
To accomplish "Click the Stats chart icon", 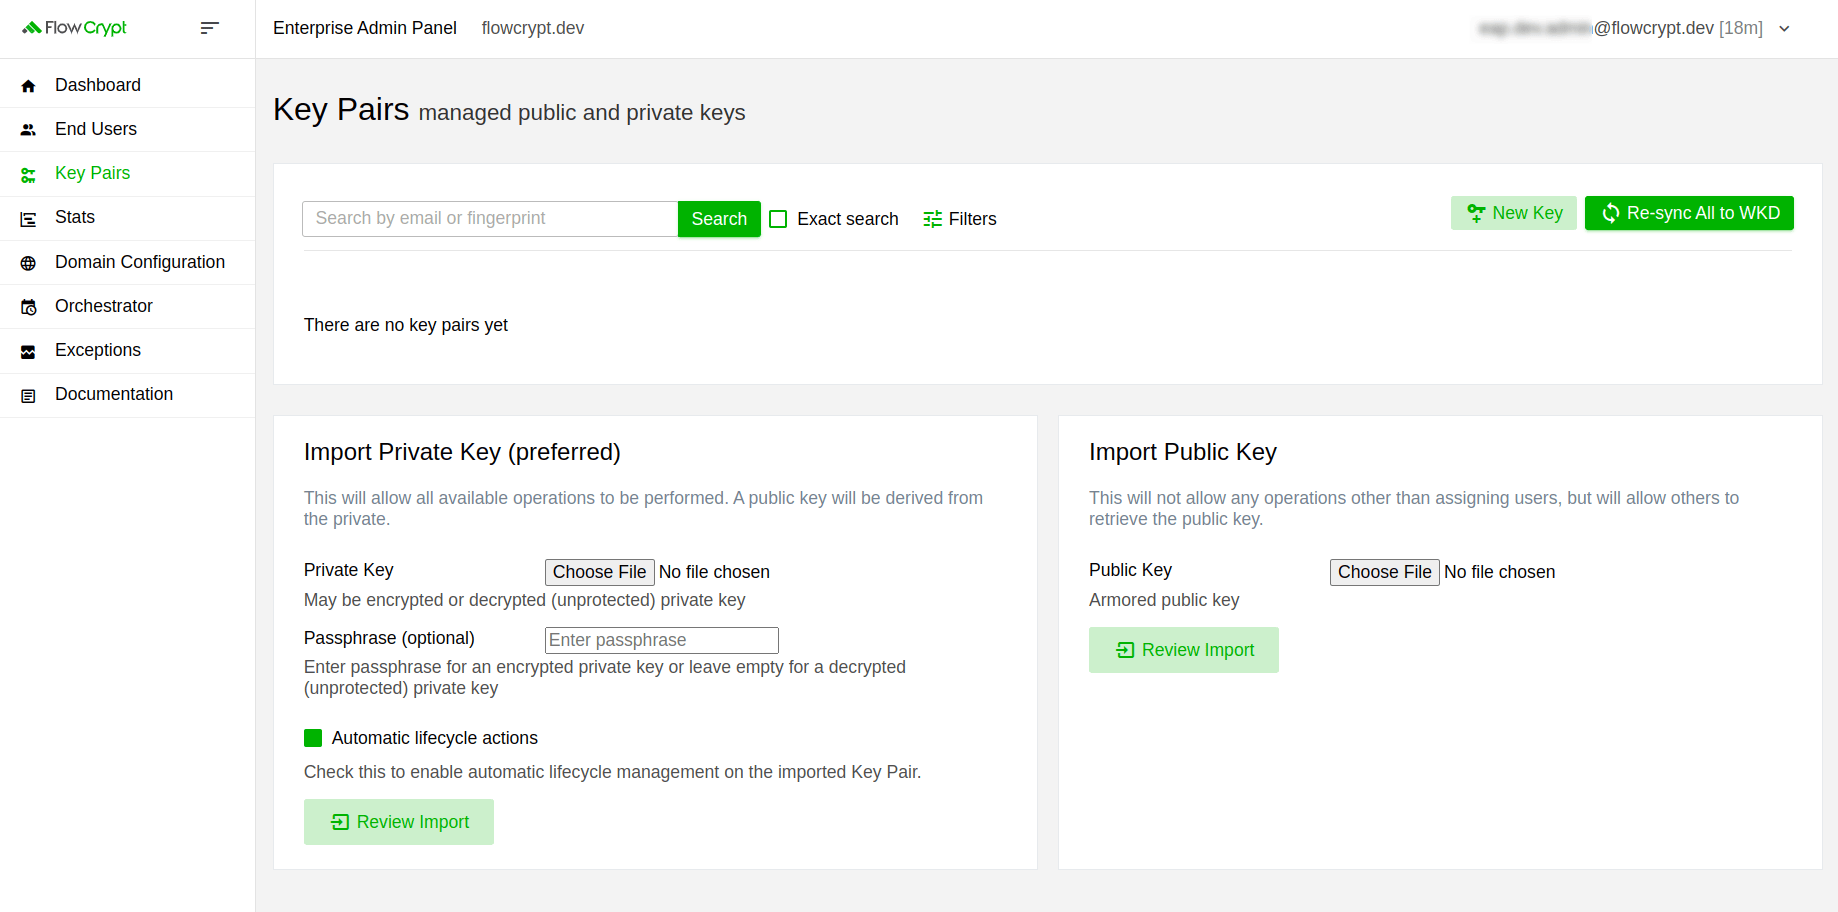I will click(x=28, y=219).
